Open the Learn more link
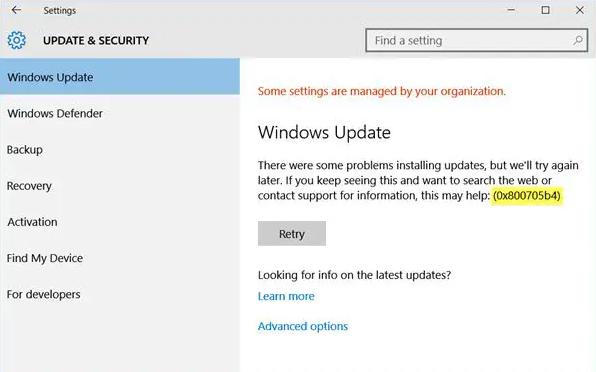596x372 pixels. point(286,296)
